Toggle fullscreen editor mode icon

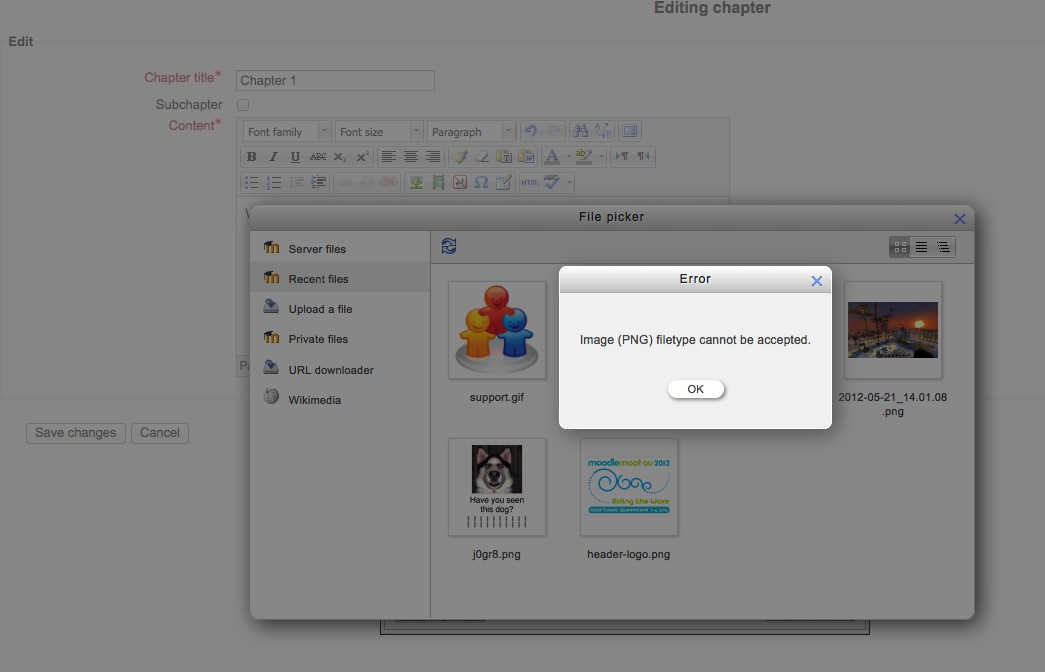[x=629, y=131]
